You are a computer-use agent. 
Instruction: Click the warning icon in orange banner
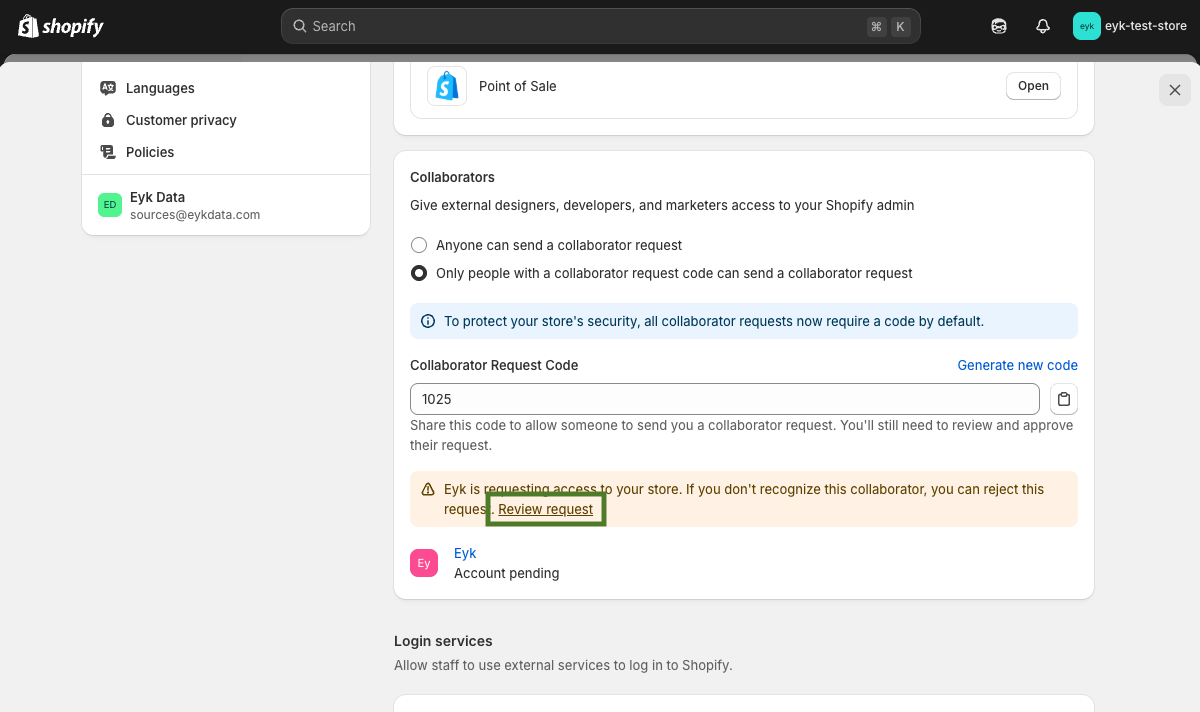tap(428, 490)
